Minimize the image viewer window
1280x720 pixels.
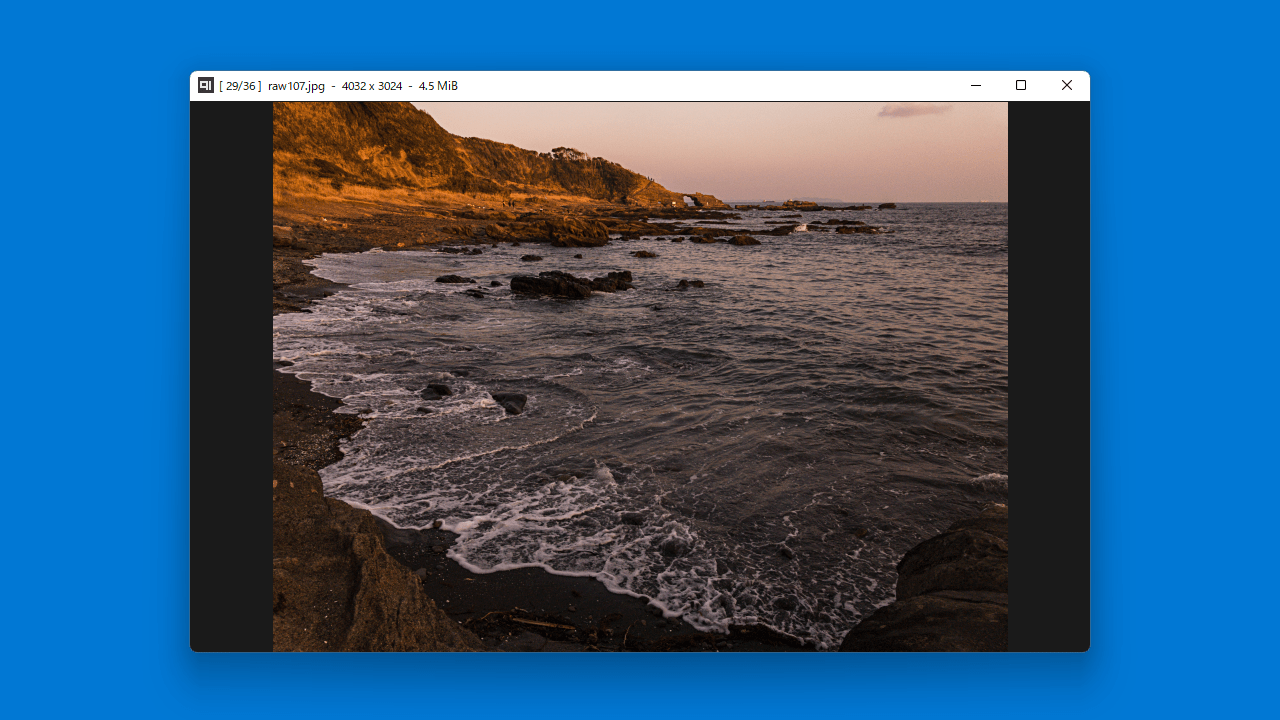click(x=976, y=86)
